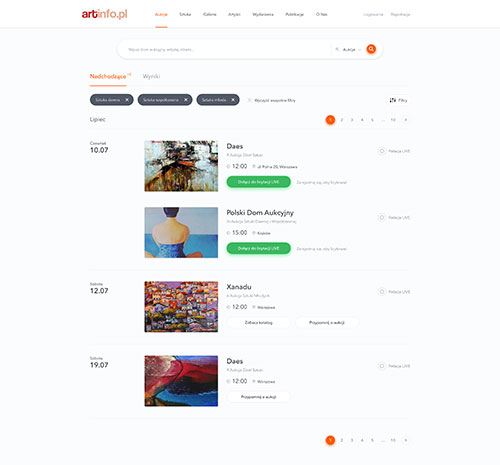Click inside the search text field
The height and width of the screenshot is (465, 500).
click(227, 49)
